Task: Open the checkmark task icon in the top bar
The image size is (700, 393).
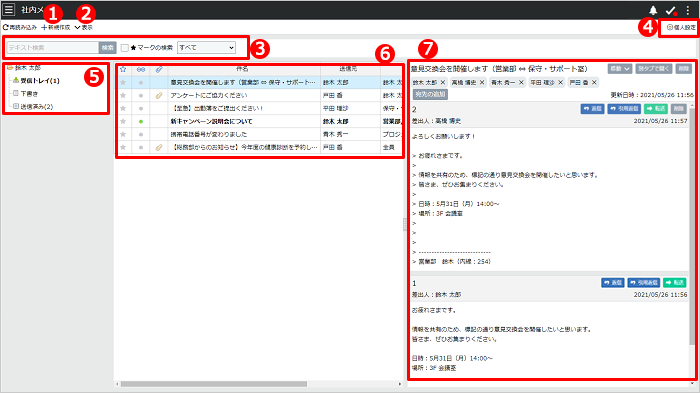Action: 671,10
